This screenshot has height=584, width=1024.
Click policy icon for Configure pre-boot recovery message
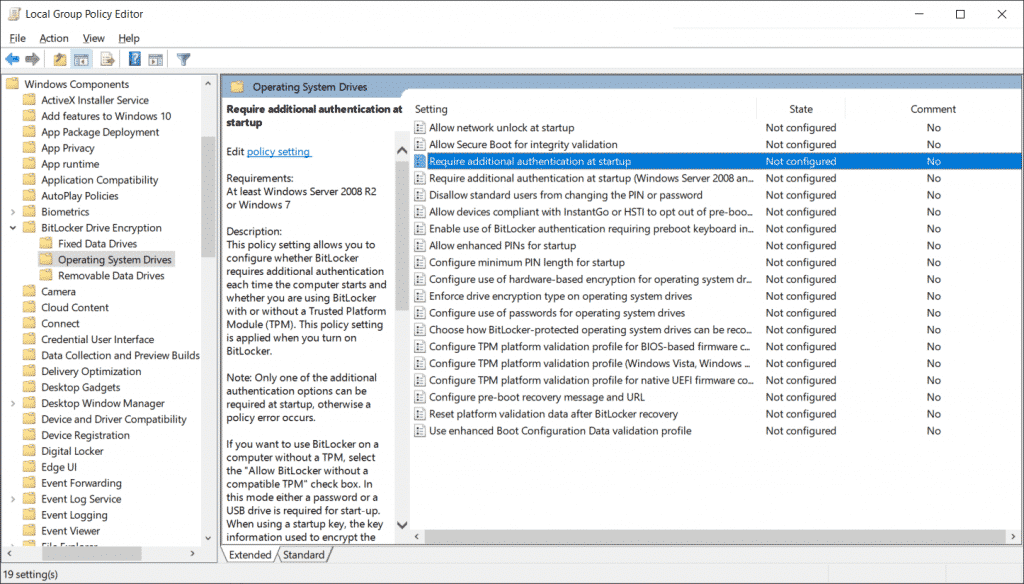click(420, 397)
